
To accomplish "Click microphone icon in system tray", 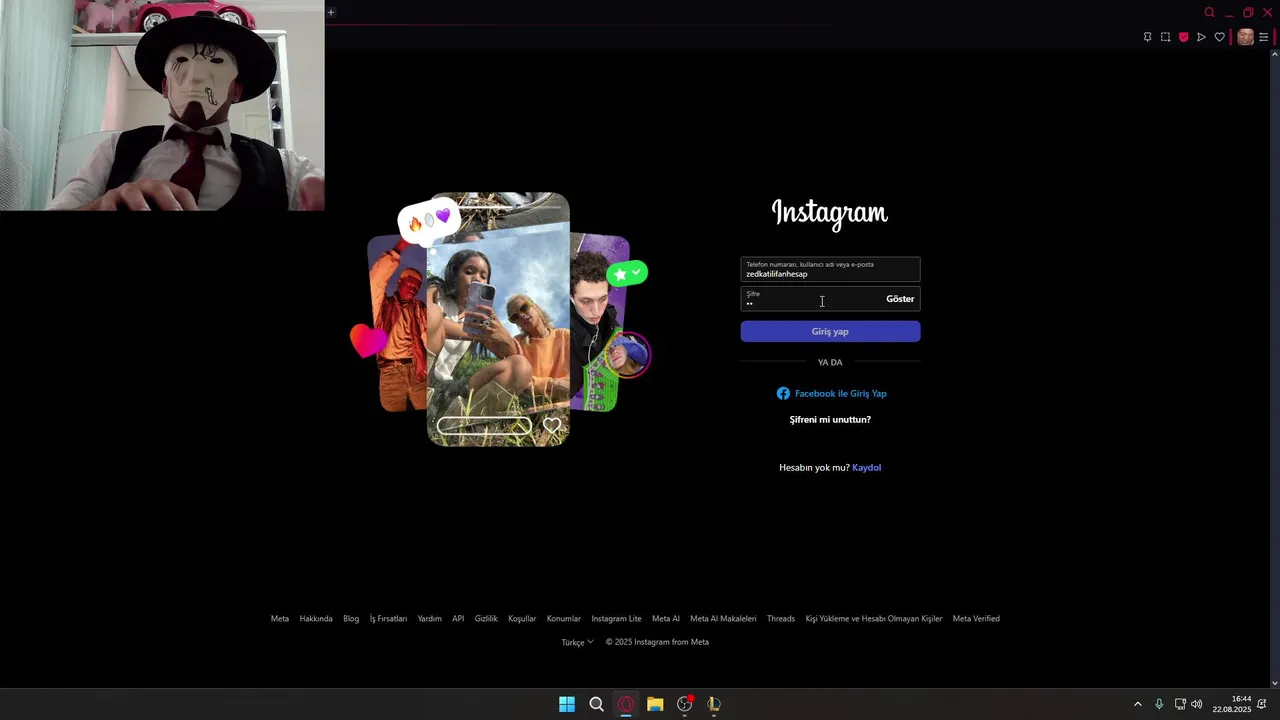I will pyautogui.click(x=1159, y=704).
